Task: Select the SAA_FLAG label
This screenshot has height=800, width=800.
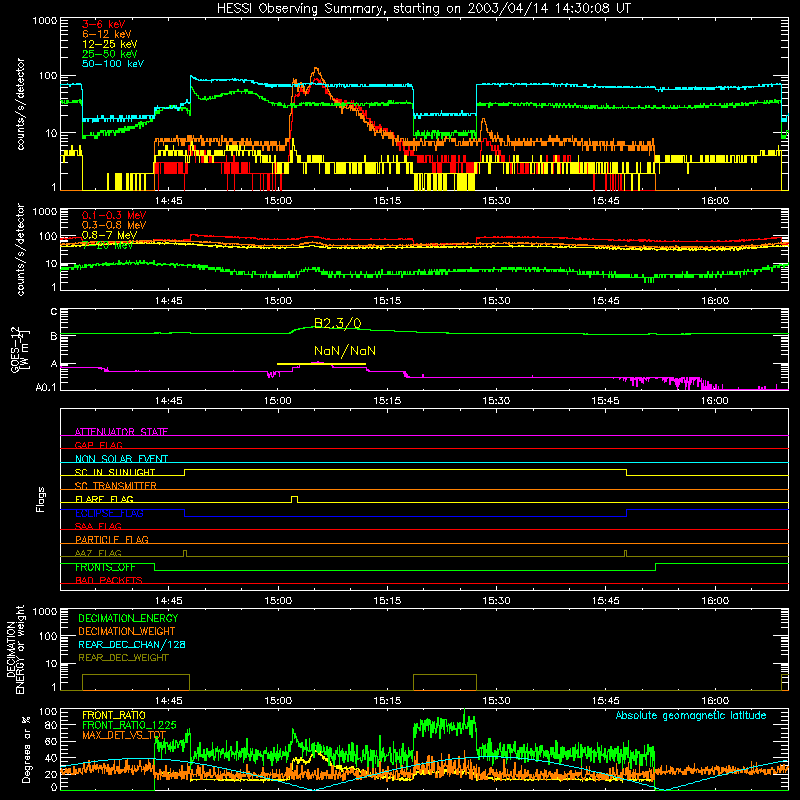Action: coord(98,526)
